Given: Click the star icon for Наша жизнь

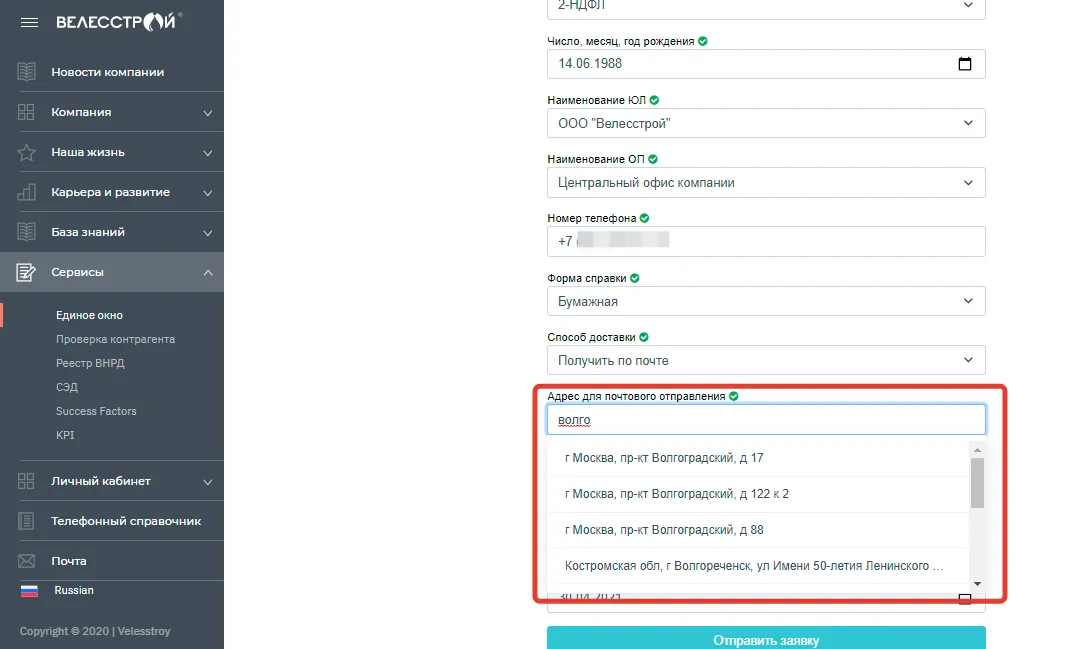Looking at the screenshot, I should point(27,152).
